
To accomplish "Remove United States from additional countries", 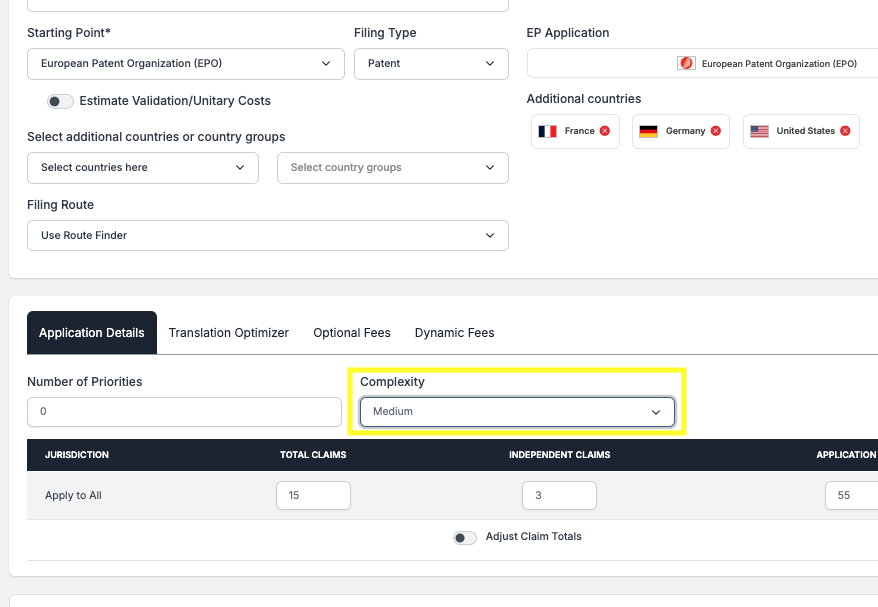I will pos(845,131).
